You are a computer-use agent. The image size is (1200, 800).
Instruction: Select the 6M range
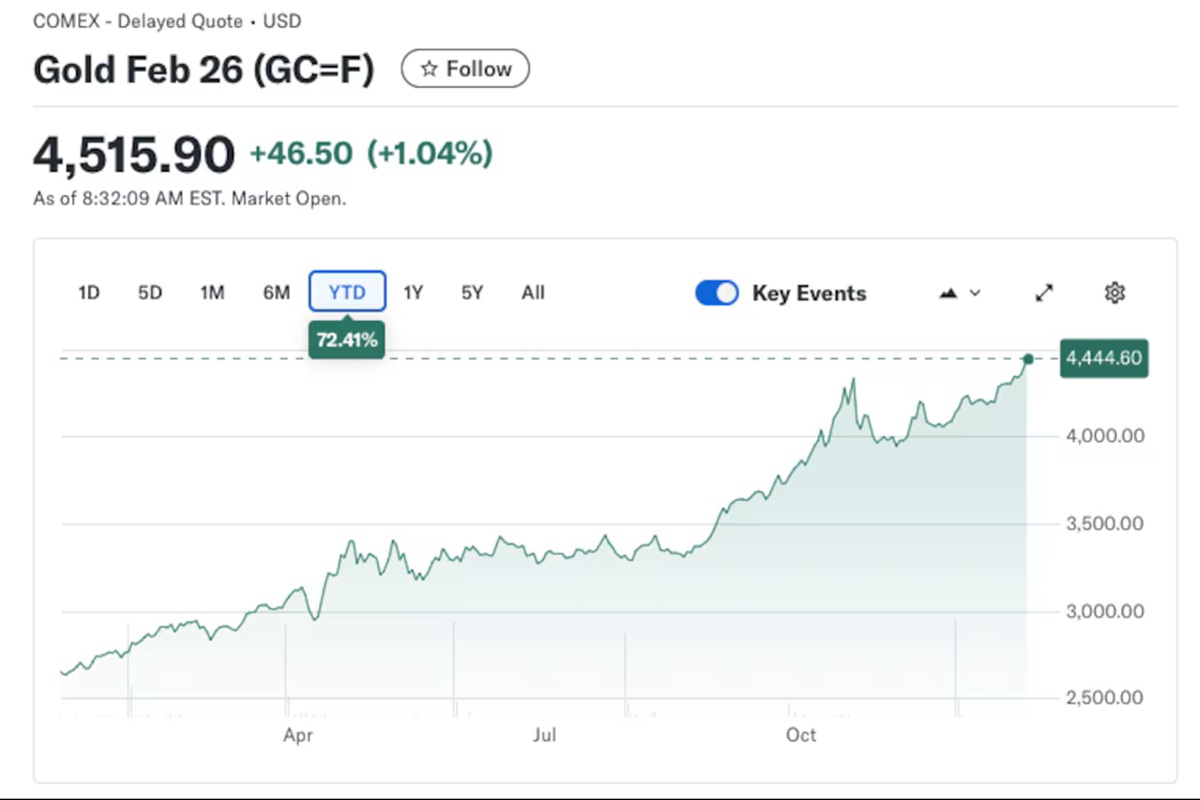[276, 293]
